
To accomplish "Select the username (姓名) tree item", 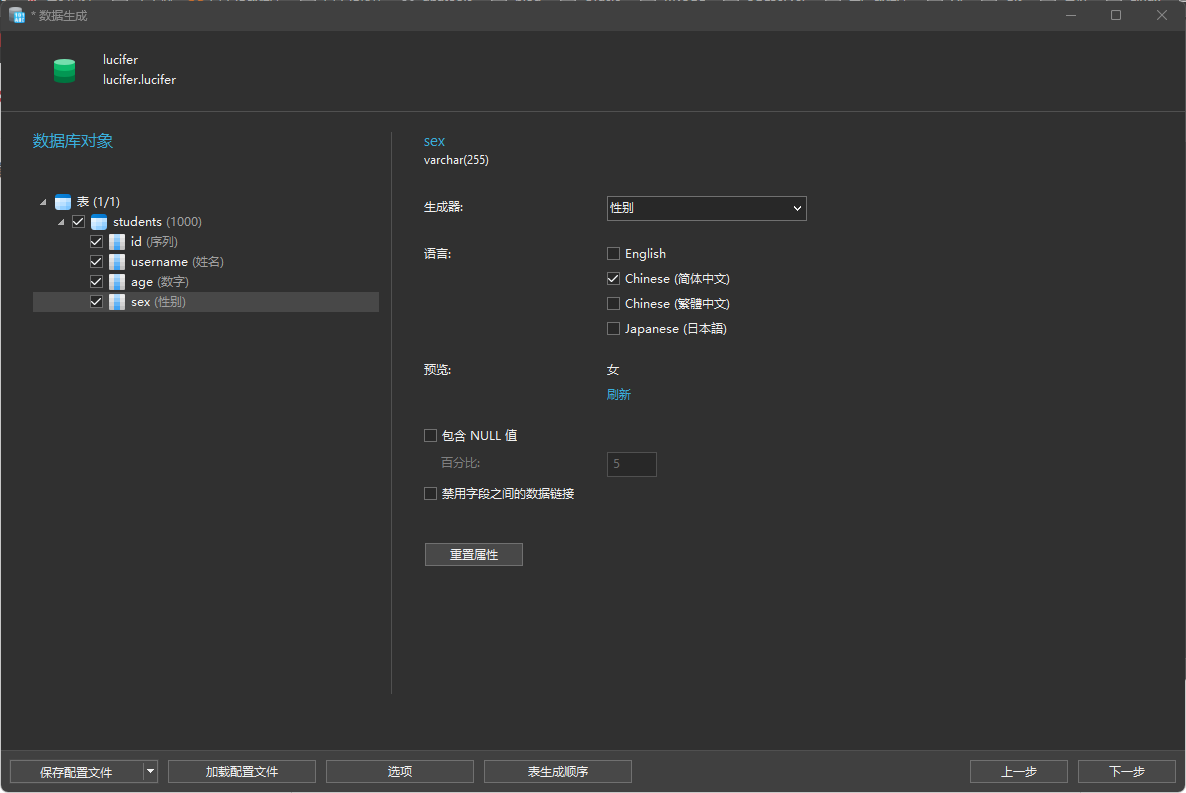I will 177,262.
